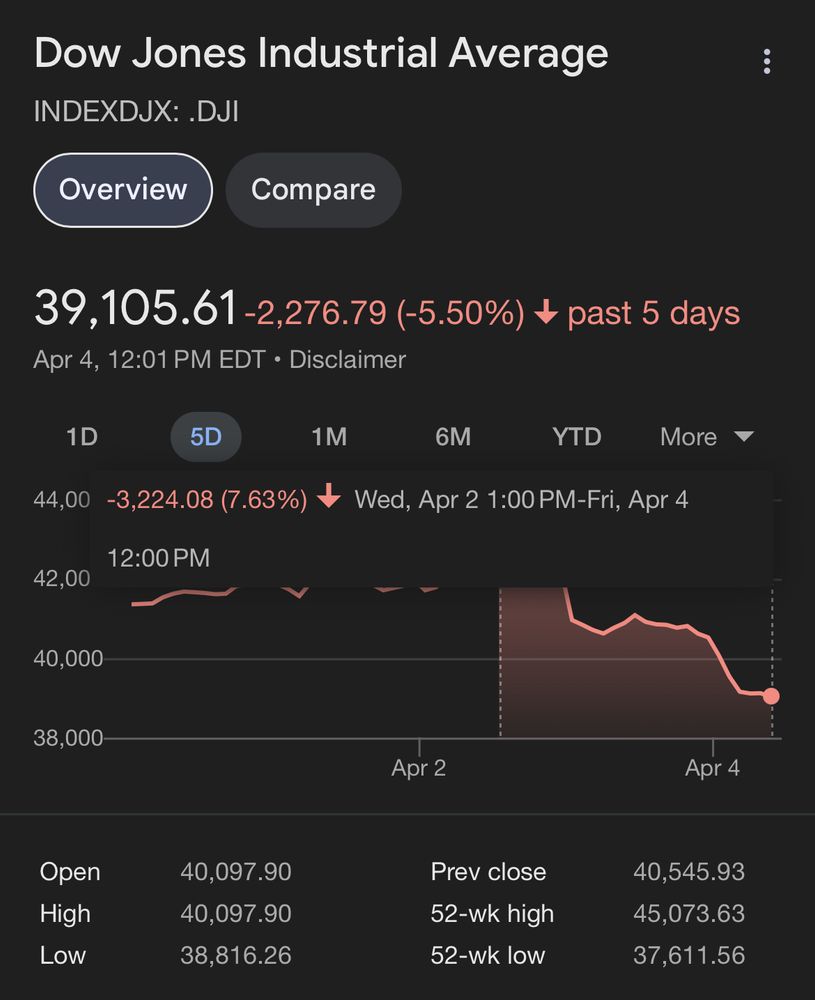
Task: Open the three-dot more options menu
Action: coord(766,61)
